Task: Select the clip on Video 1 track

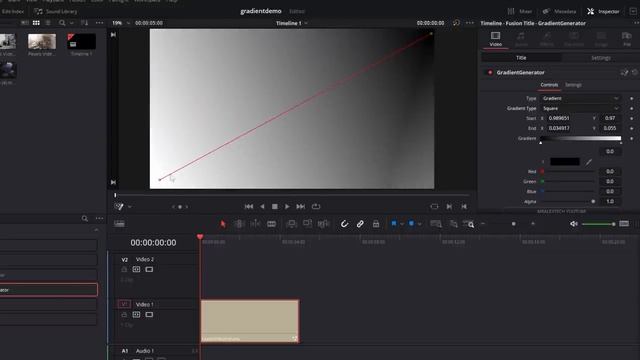Action: [x=250, y=321]
